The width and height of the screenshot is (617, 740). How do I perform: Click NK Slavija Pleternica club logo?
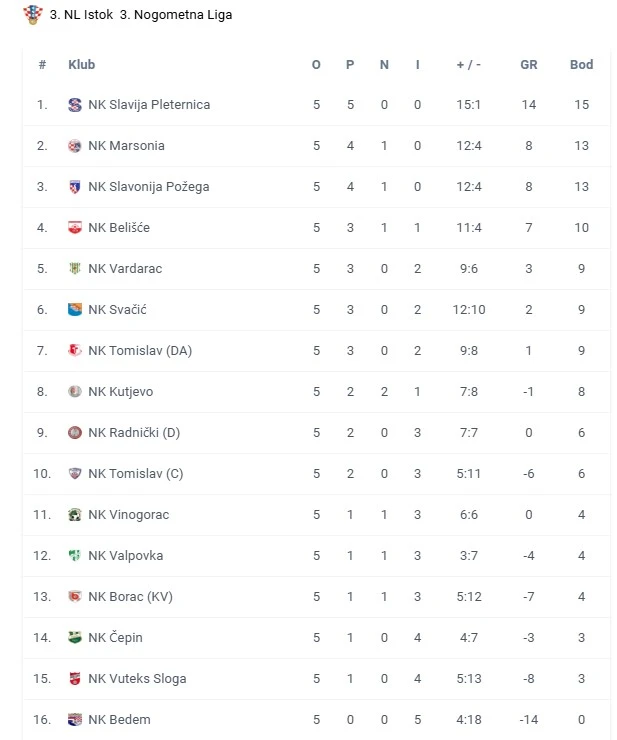(x=75, y=105)
